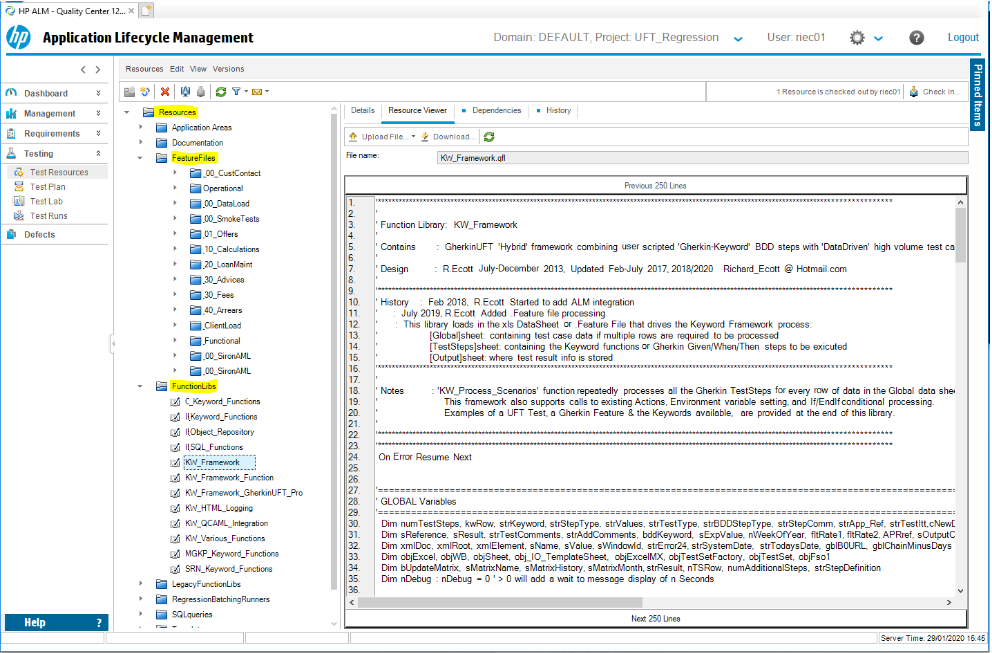
Task: Click the red Delete icon in the toolbar
Action: pos(166,92)
